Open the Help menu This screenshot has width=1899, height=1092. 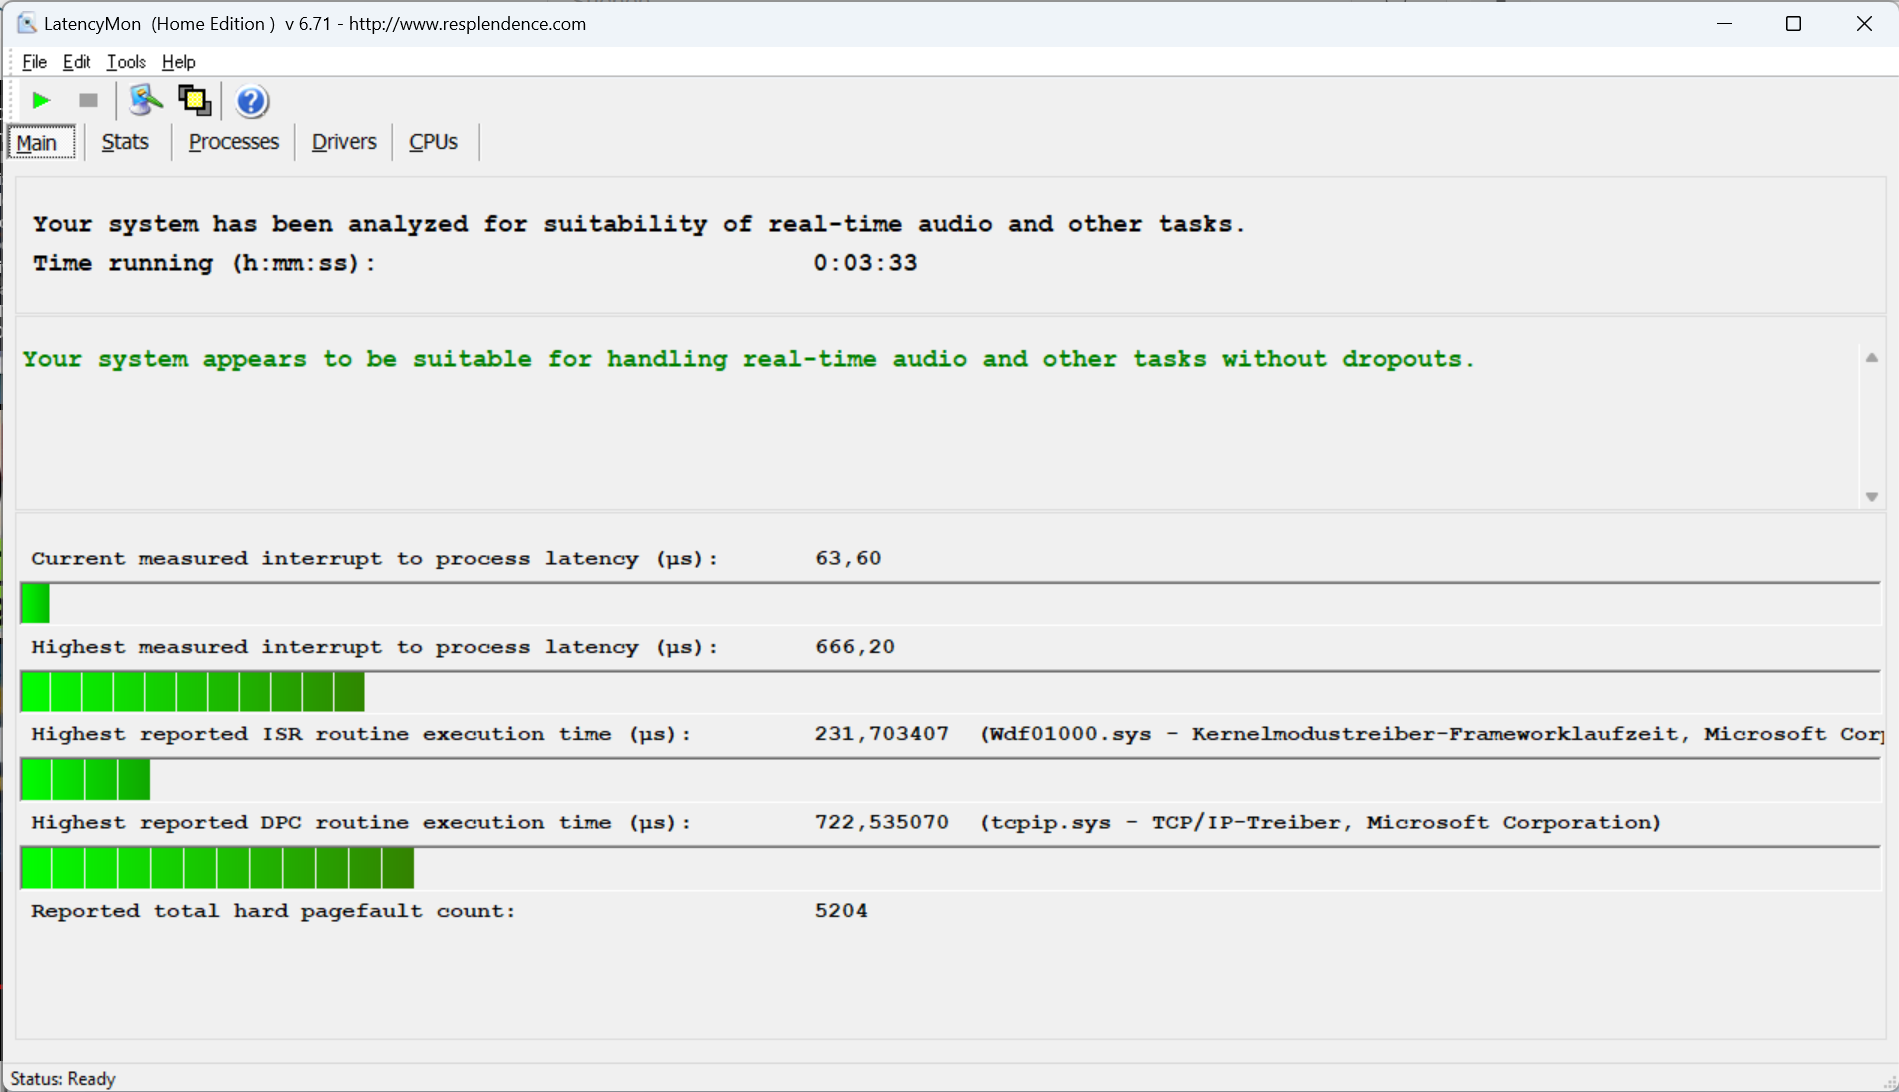coord(178,62)
